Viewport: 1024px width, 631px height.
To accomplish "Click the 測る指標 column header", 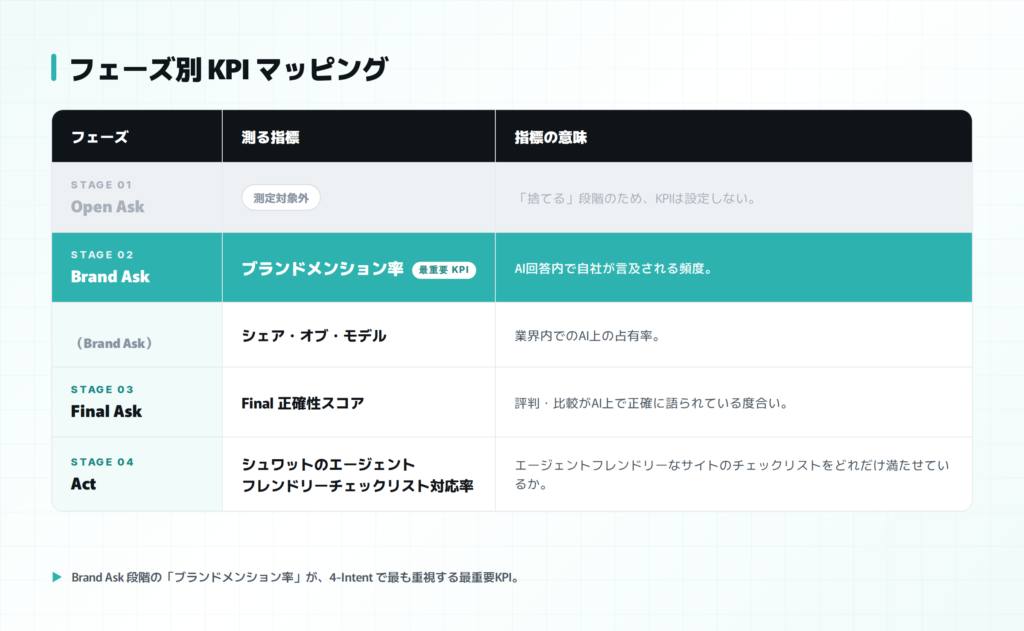I will 270,137.
